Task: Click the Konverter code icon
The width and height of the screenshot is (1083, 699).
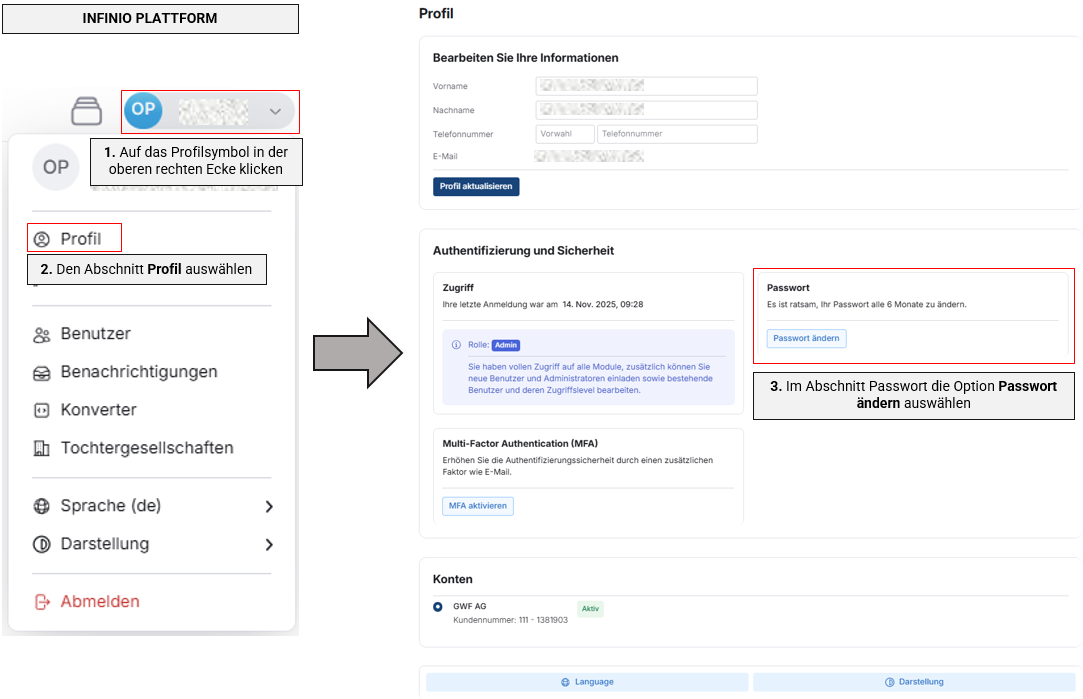Action: 42,411
